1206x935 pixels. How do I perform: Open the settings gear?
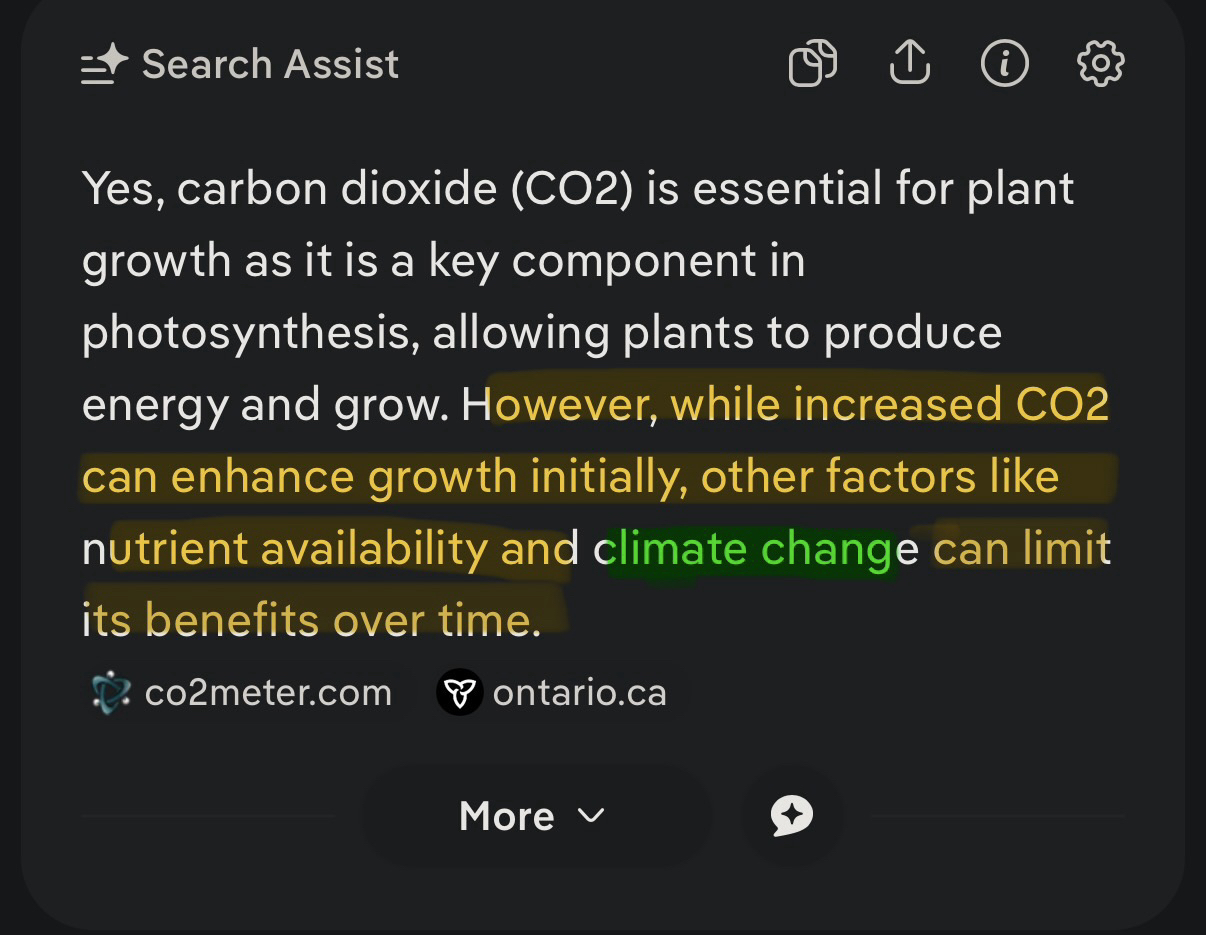1100,65
